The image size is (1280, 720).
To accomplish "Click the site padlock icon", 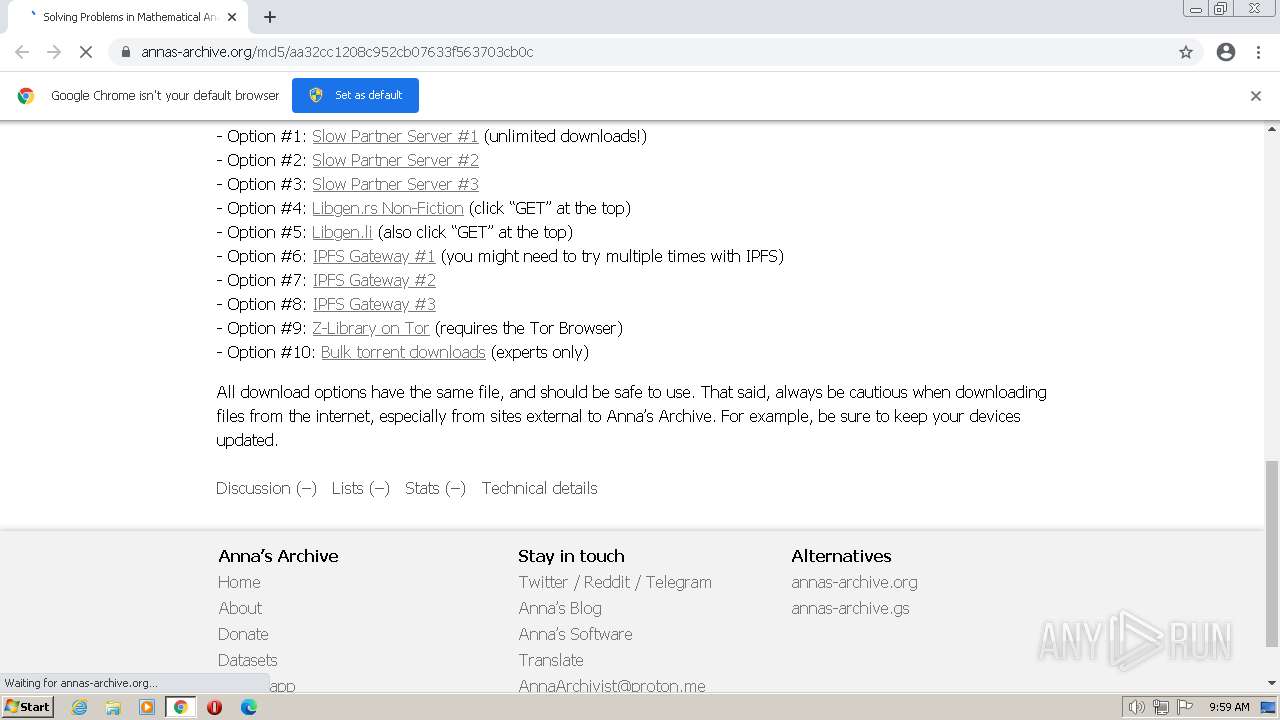I will point(125,52).
